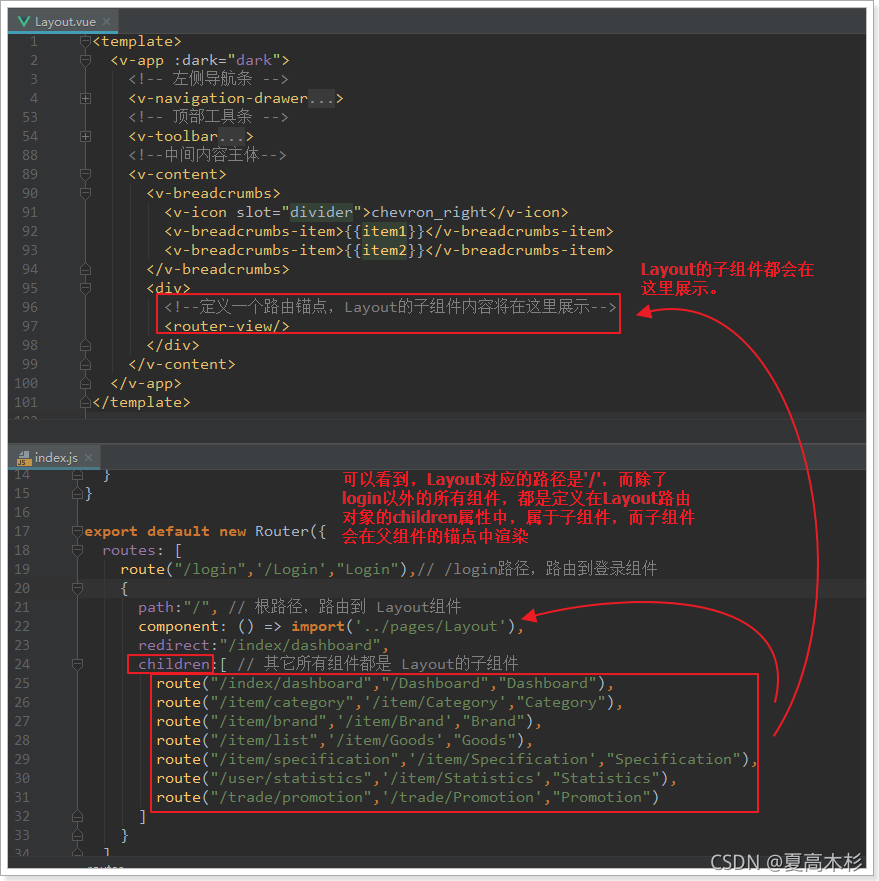Click line number 19 in index.js gutter
Screen dimensions: 879x881
pos(22,569)
